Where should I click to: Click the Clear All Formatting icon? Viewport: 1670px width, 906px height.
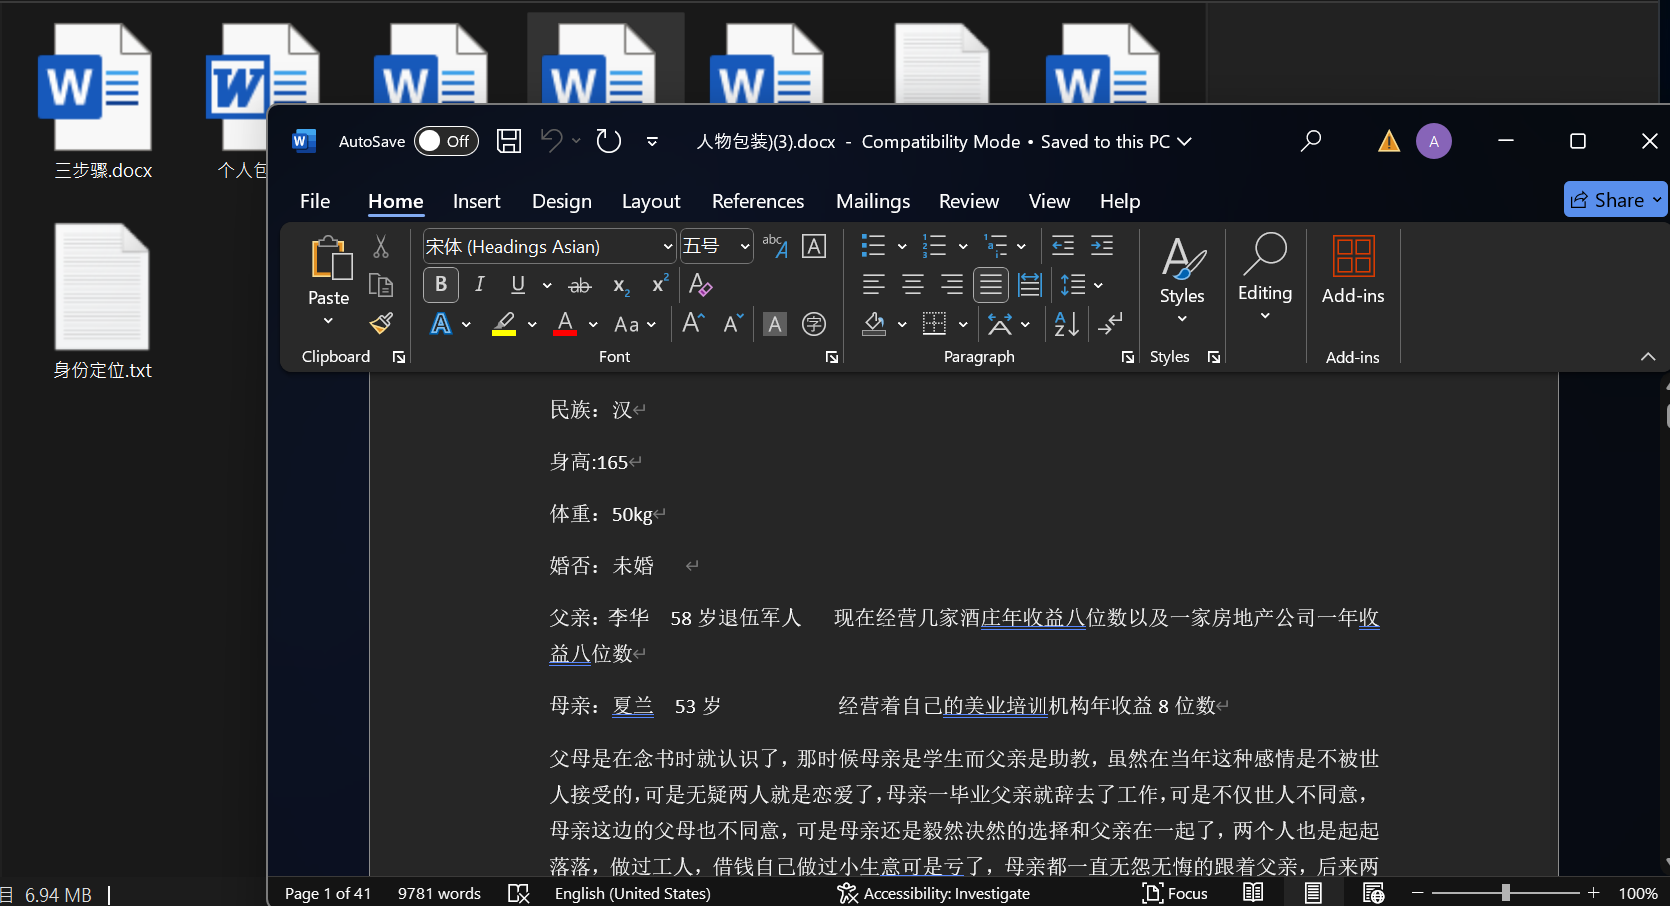tap(700, 285)
